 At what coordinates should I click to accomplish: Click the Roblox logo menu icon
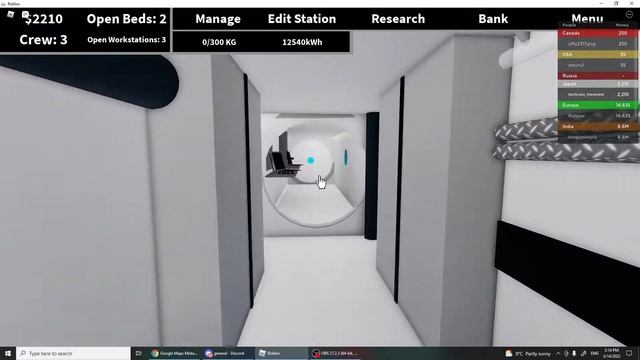pyautogui.click(x=11, y=15)
